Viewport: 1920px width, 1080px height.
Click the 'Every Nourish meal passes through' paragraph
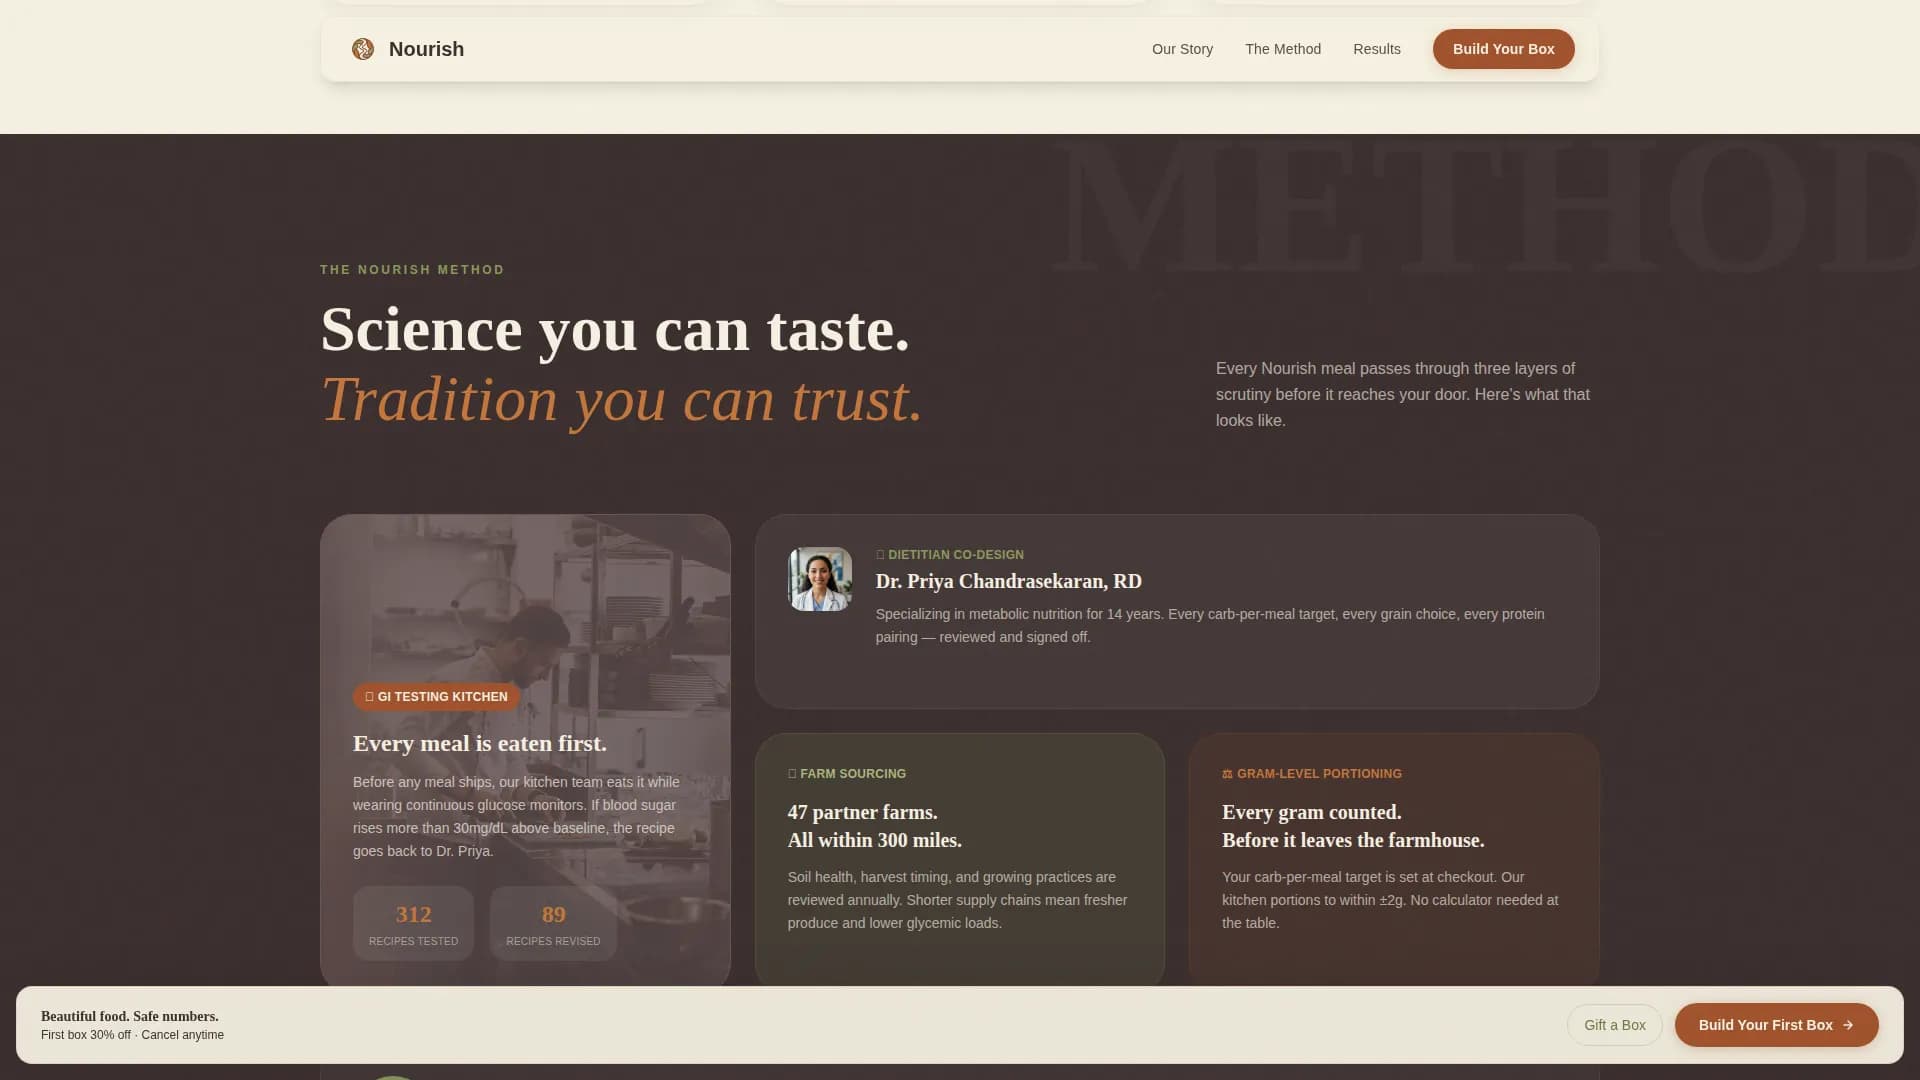[1402, 395]
